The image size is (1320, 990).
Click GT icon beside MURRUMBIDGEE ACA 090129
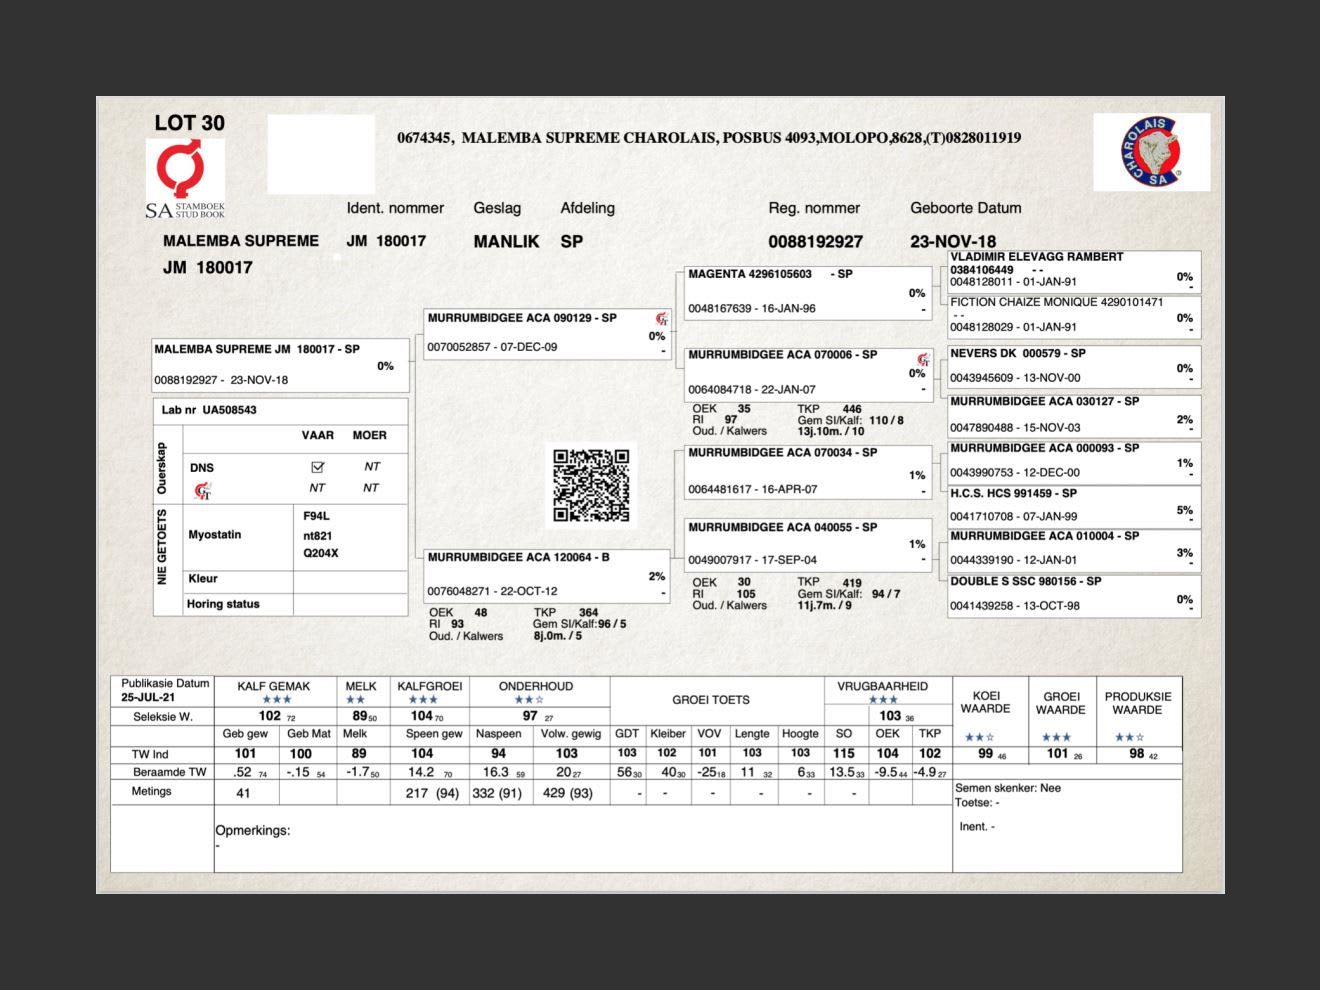(x=661, y=319)
